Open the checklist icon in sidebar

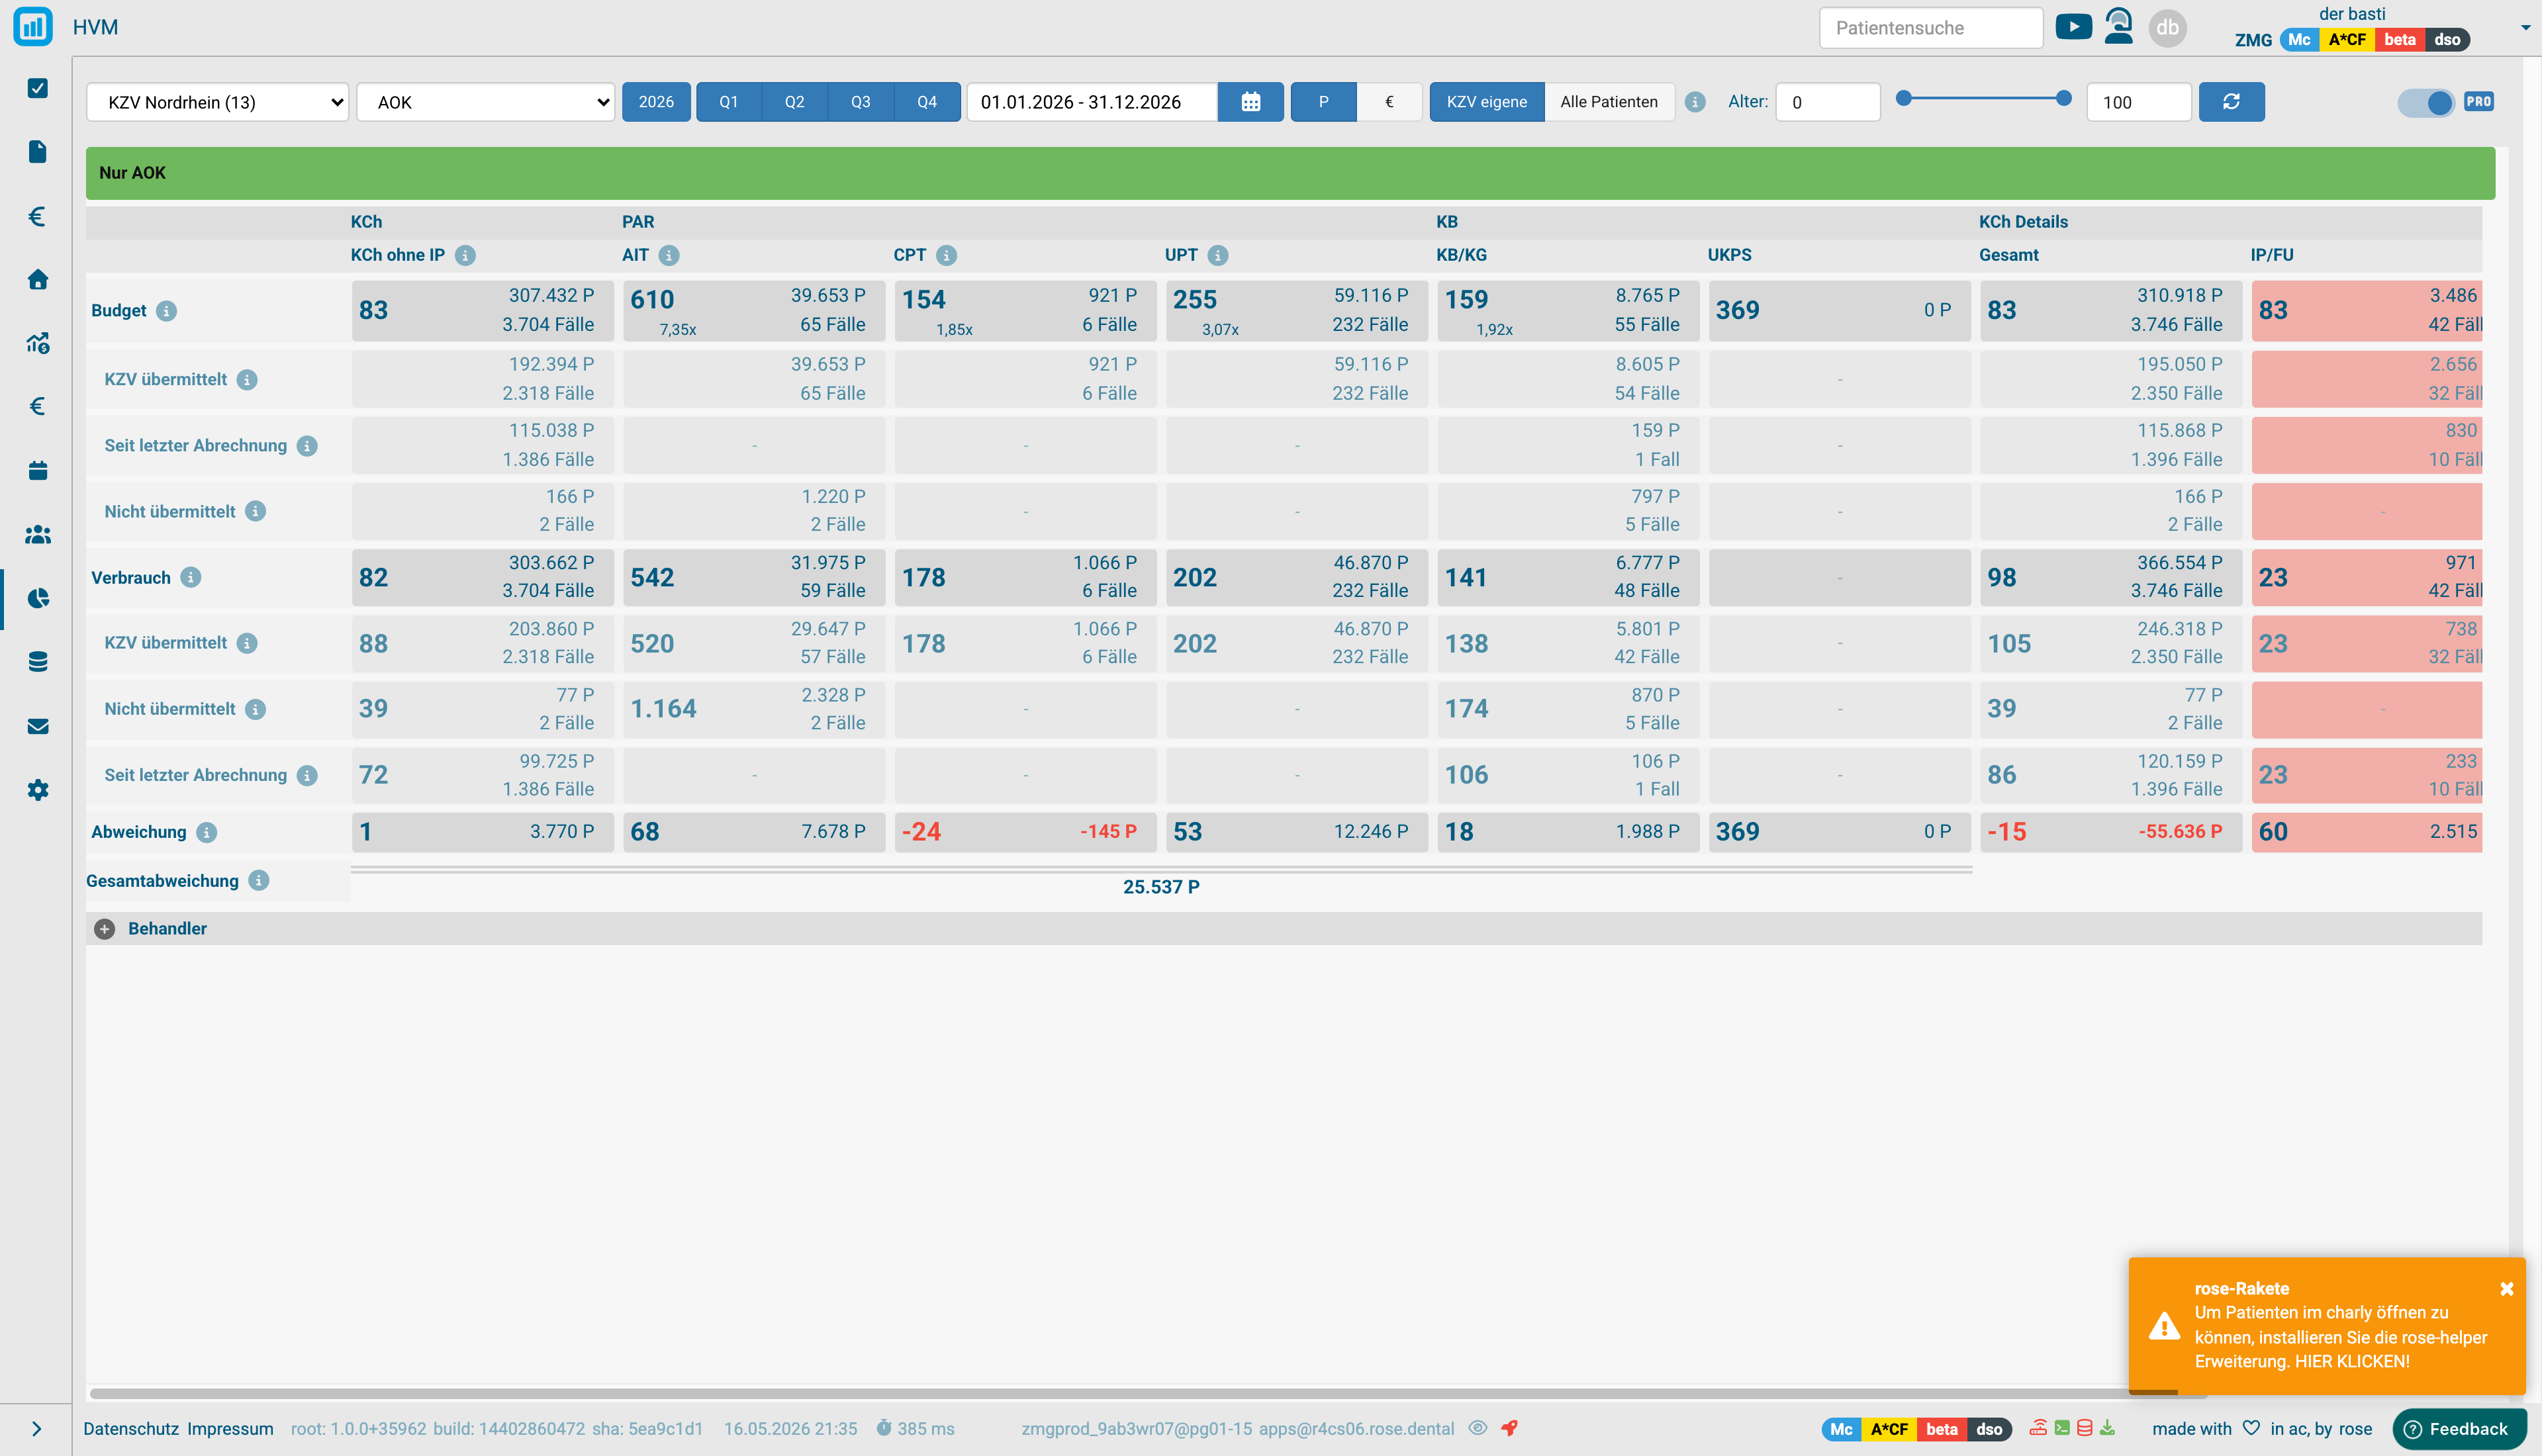[38, 88]
